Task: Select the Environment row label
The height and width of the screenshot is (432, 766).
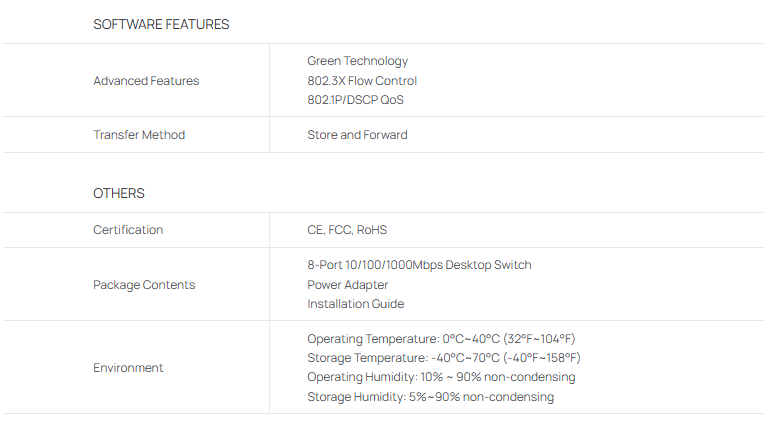Action: 128,368
